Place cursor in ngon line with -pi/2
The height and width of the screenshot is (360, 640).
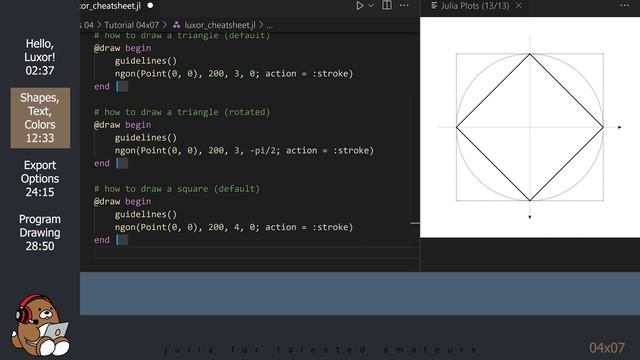pyautogui.click(x=244, y=151)
